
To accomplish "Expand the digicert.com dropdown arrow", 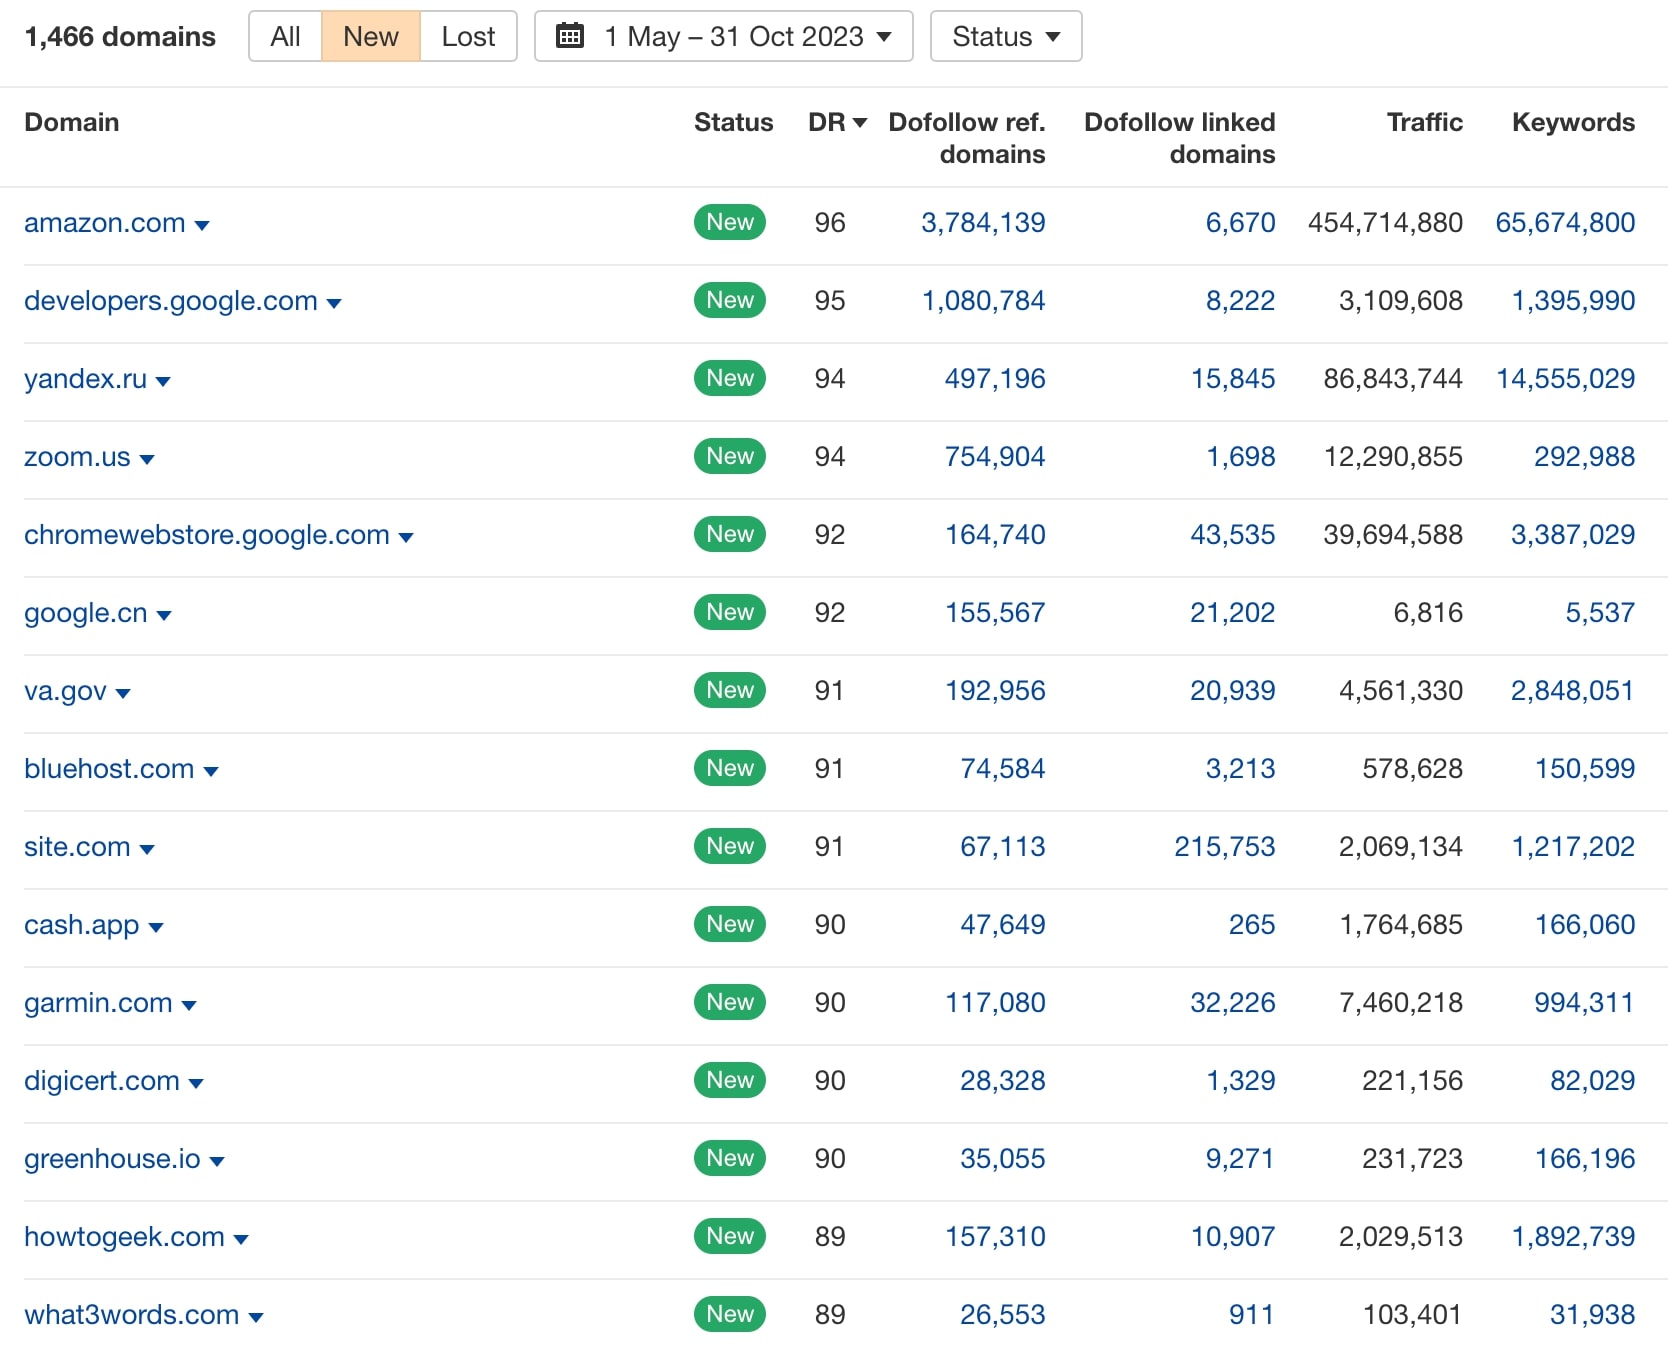I will pyautogui.click(x=196, y=1084).
